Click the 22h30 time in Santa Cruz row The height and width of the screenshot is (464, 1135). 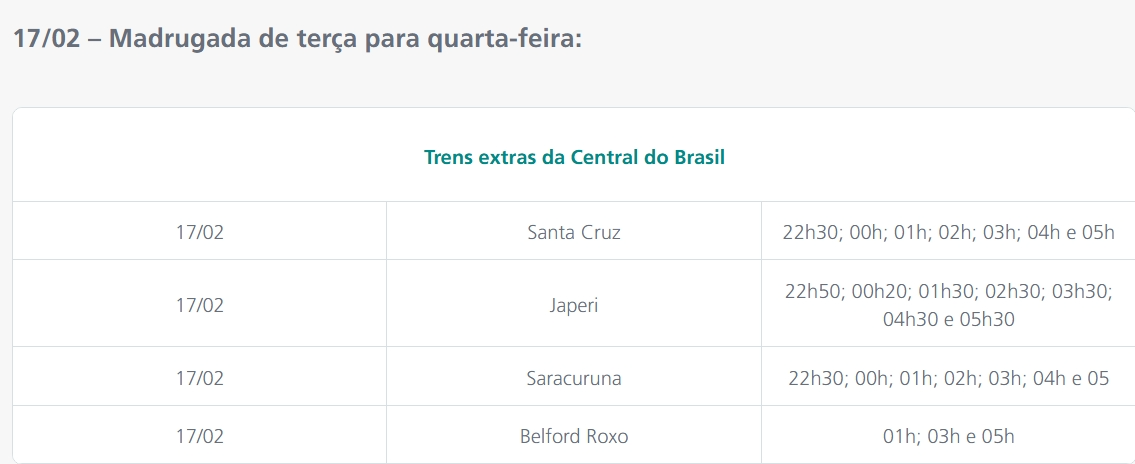tap(810, 232)
